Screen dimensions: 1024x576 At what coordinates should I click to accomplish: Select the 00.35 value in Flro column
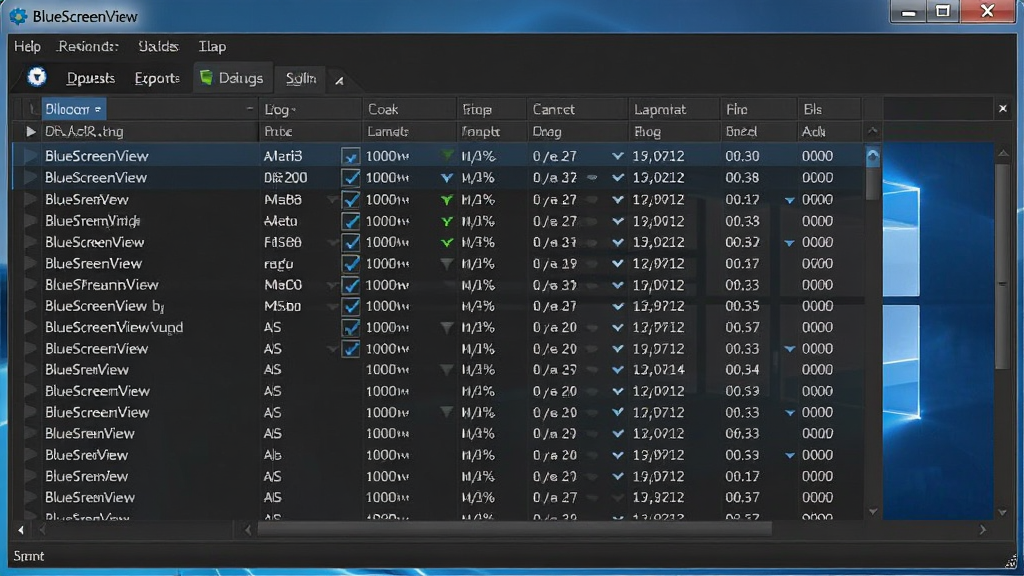coord(742,306)
